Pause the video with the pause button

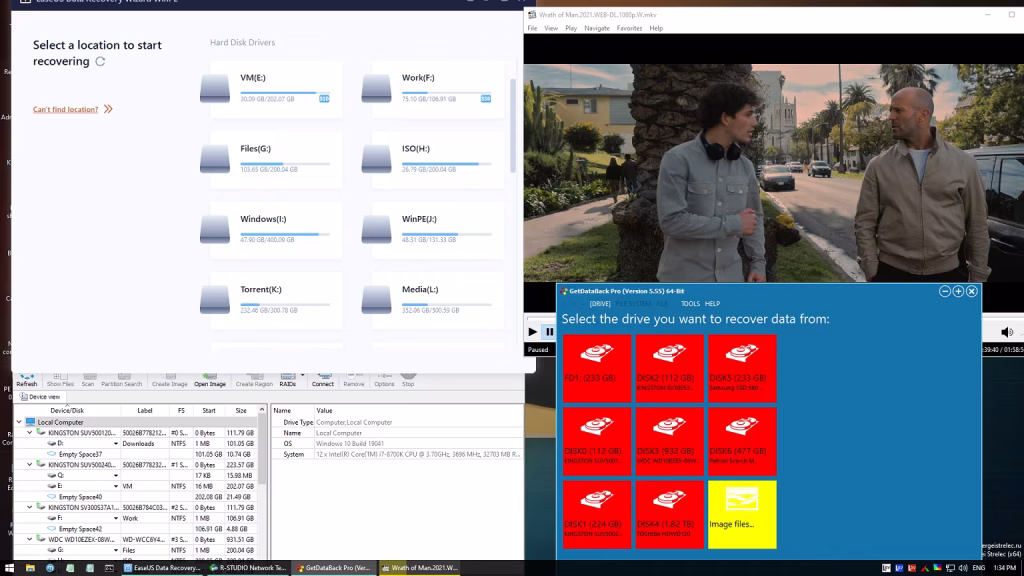(550, 332)
